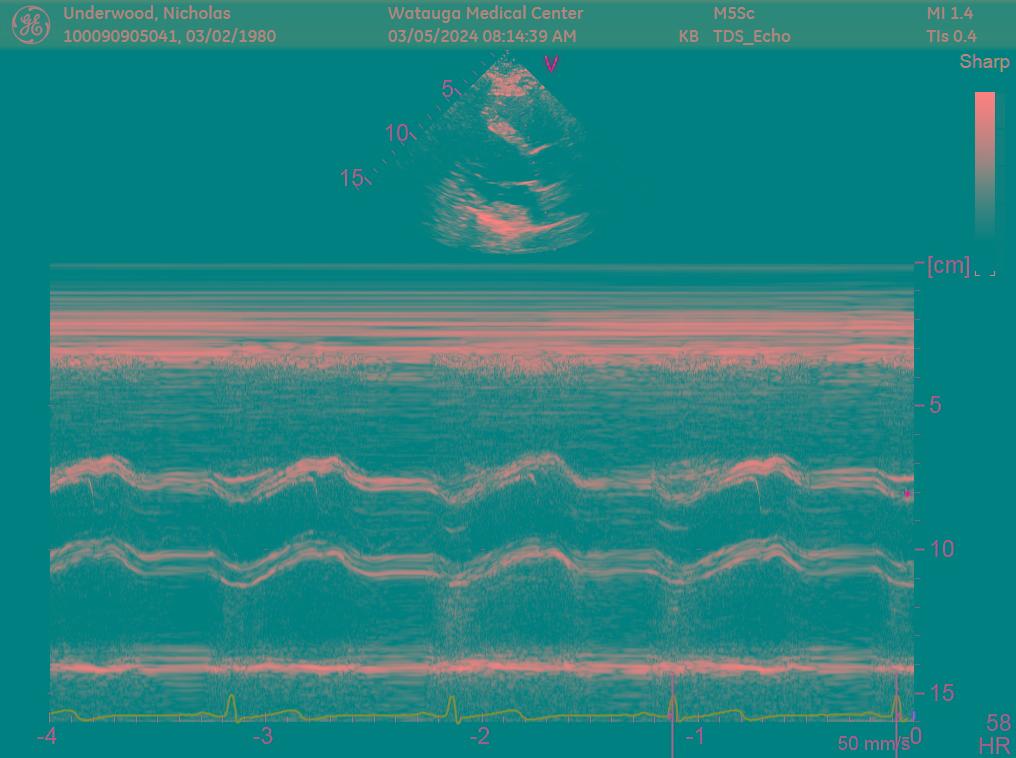The image size is (1016, 758).
Task: Click the Watauga Medical Center institution label
Action: point(485,13)
